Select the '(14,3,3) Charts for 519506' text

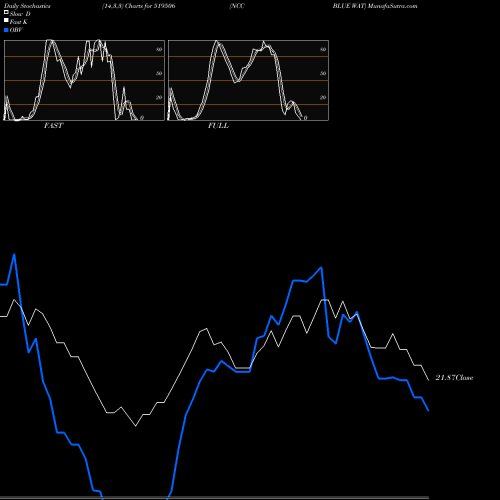(139, 6)
